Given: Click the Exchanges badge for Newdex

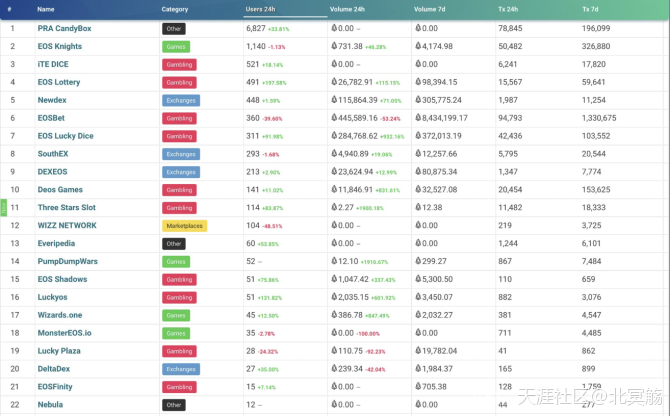Looking at the screenshot, I should tap(181, 100).
